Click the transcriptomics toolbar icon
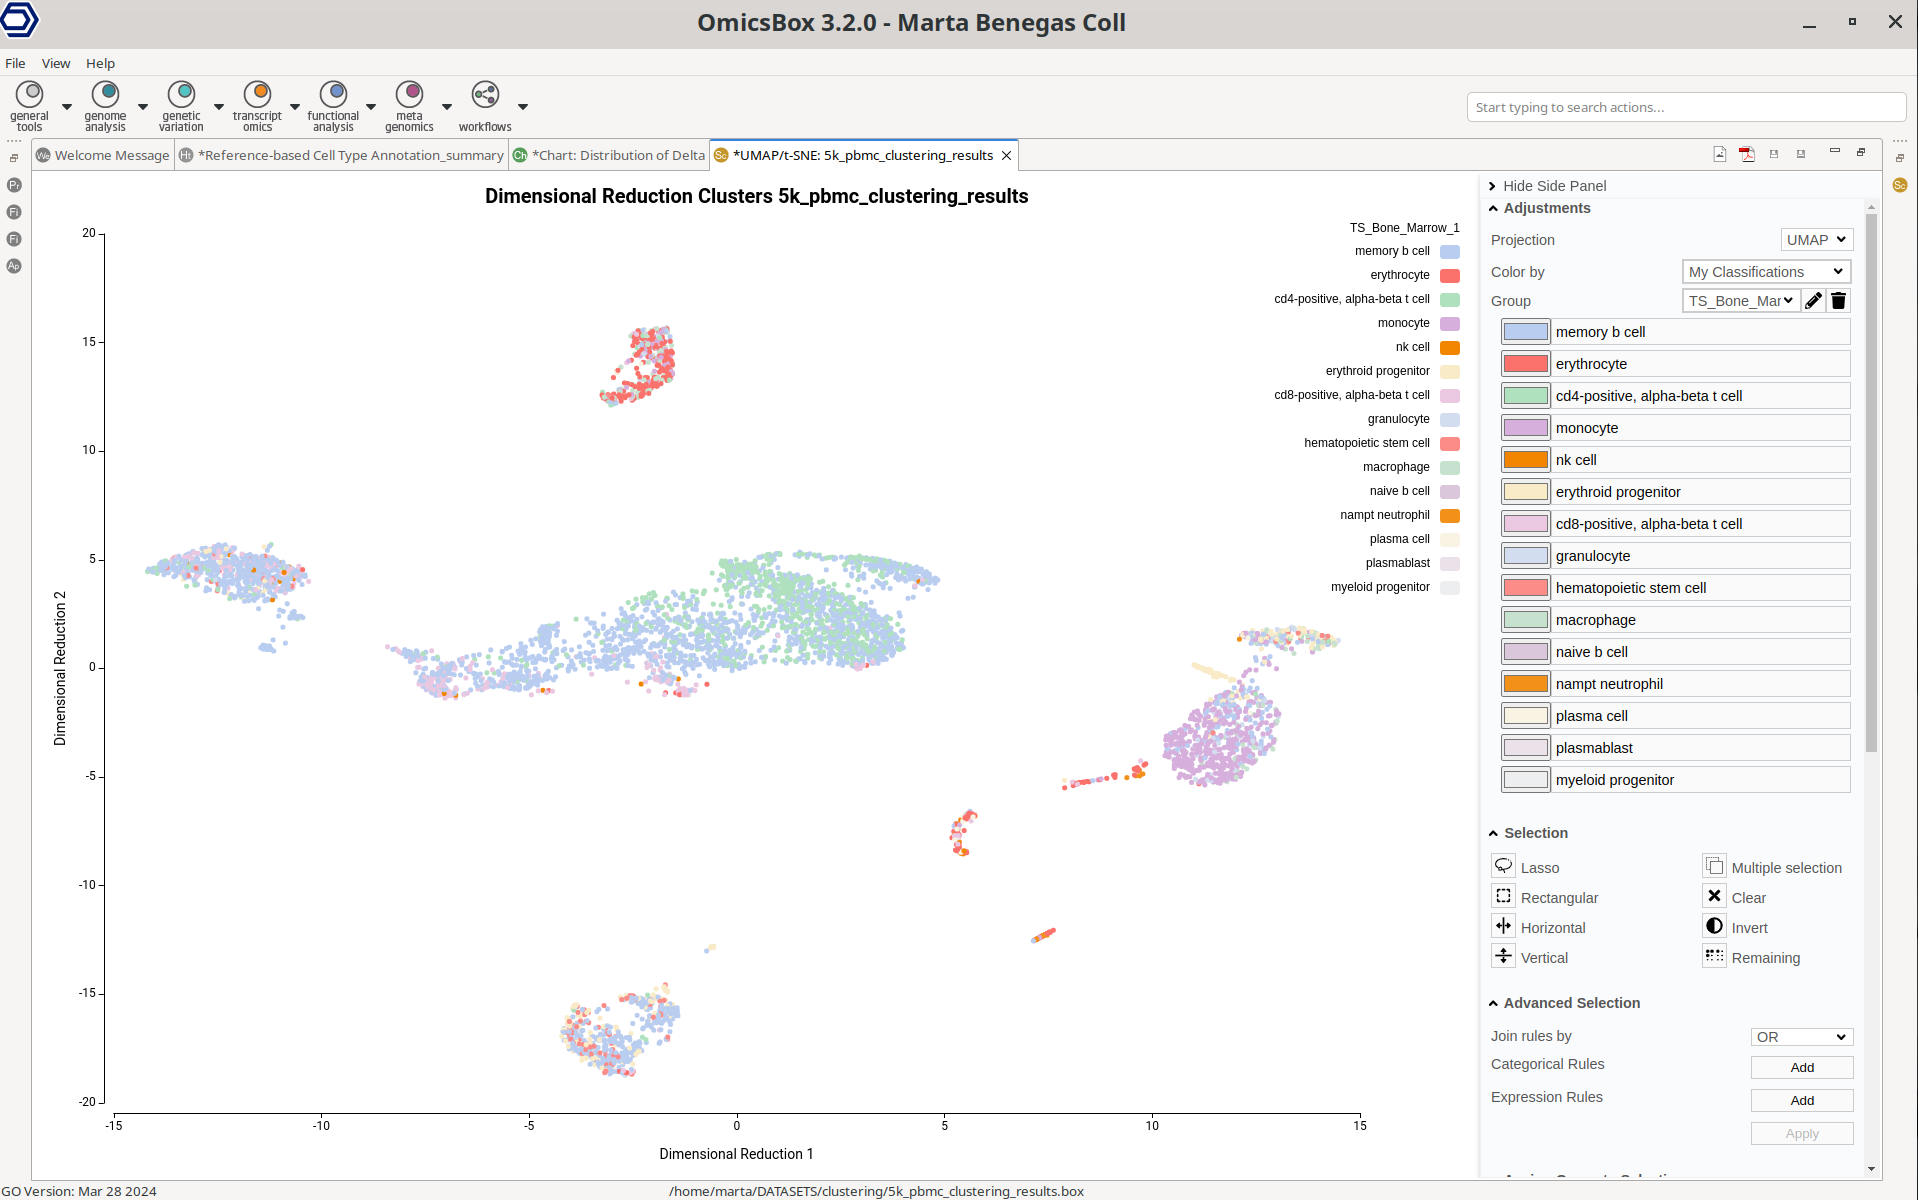 257,105
